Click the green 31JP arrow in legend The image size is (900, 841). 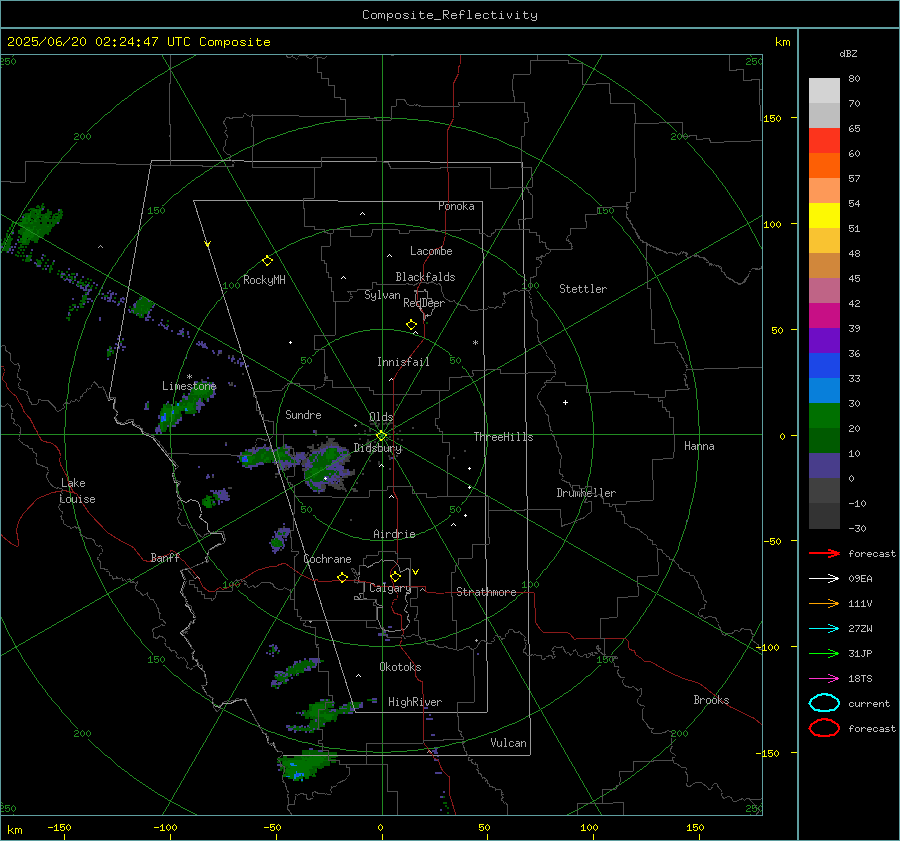(x=824, y=653)
